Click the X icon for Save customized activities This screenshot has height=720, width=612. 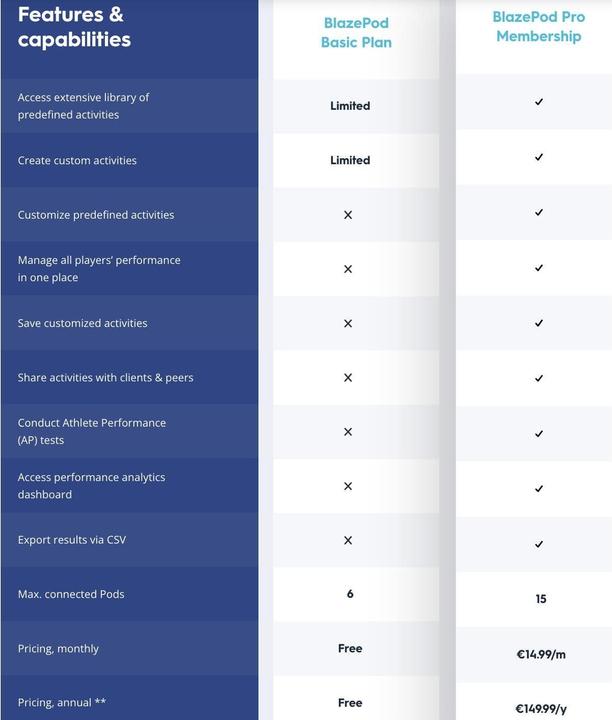tap(348, 323)
